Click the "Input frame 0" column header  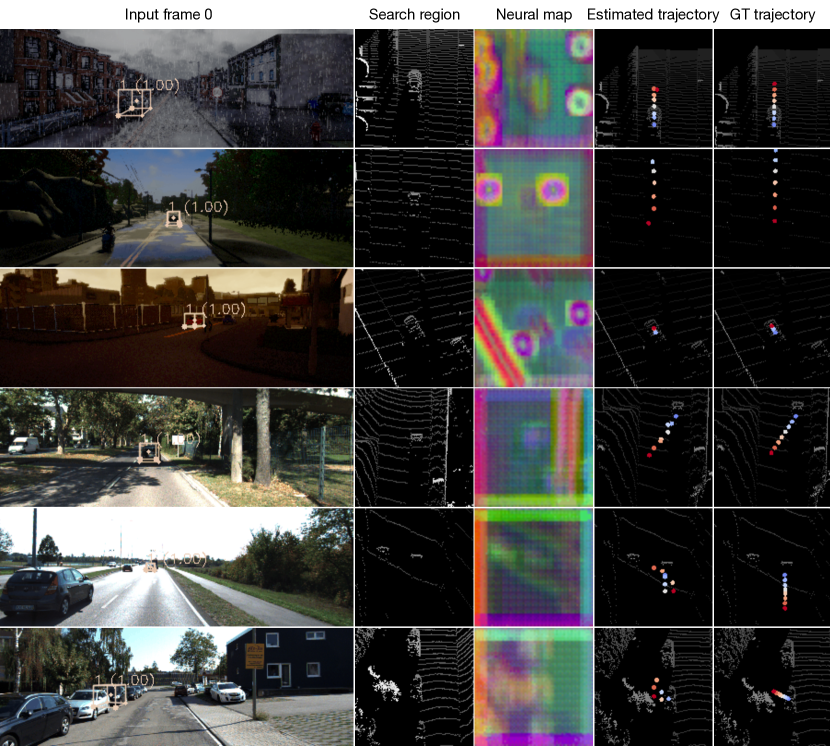[x=168, y=14]
